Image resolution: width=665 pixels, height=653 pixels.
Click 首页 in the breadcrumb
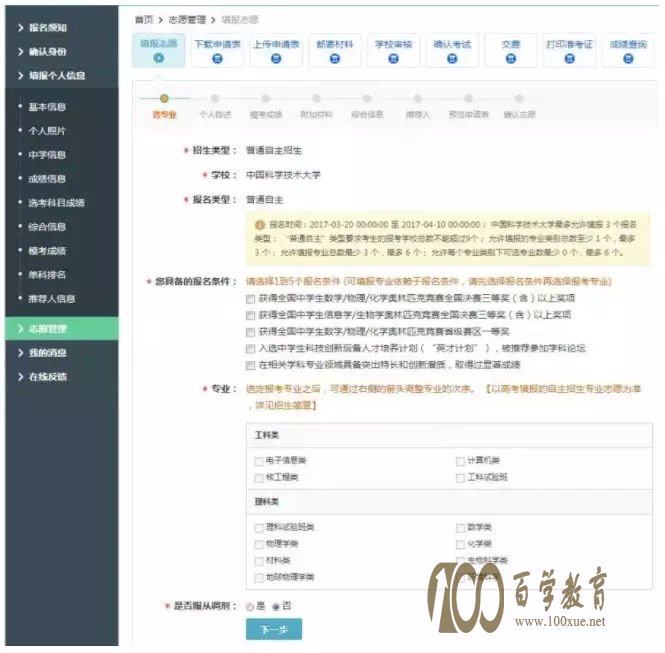(144, 20)
